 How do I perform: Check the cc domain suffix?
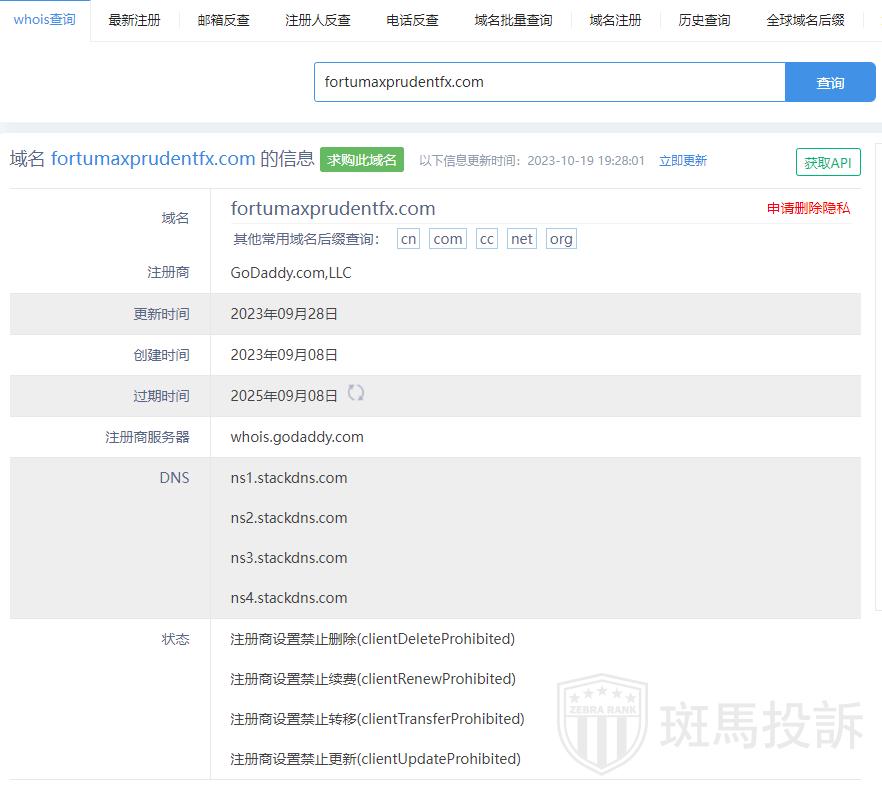pos(486,239)
